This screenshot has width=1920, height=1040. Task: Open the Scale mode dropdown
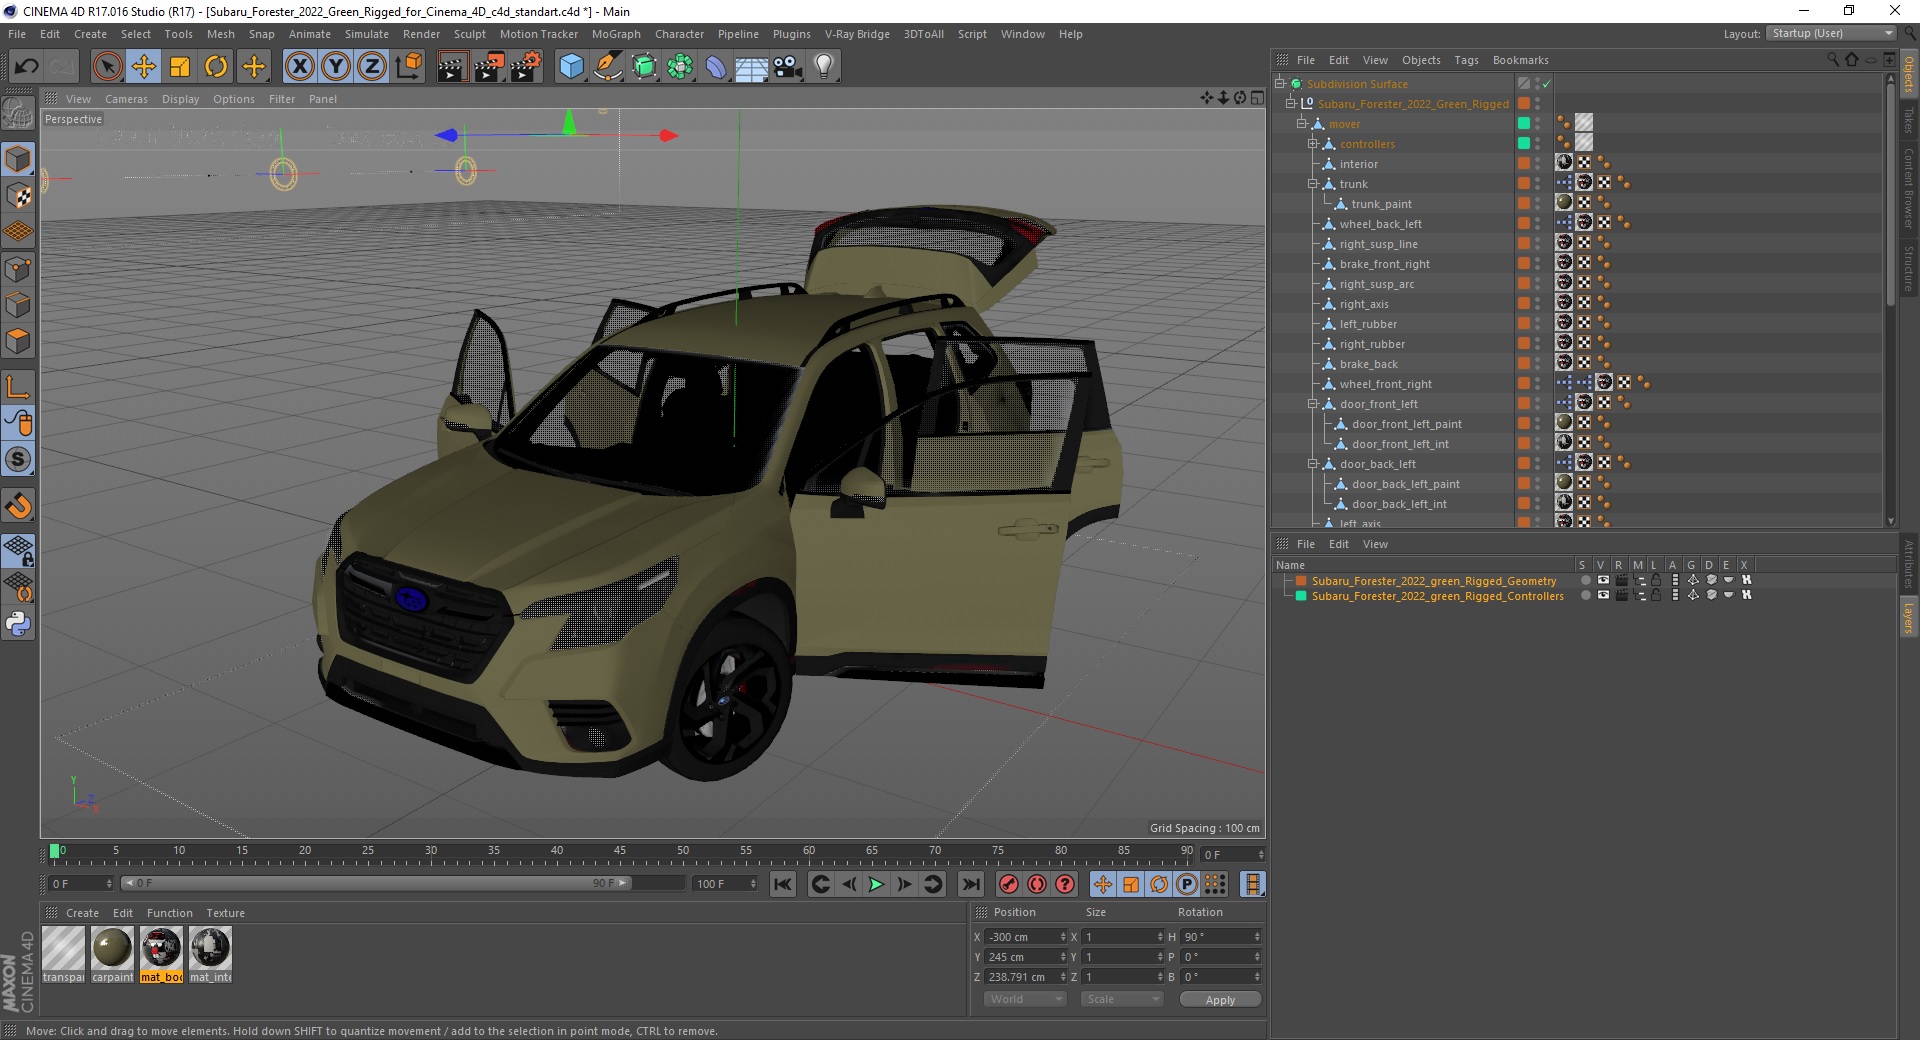tap(1122, 999)
